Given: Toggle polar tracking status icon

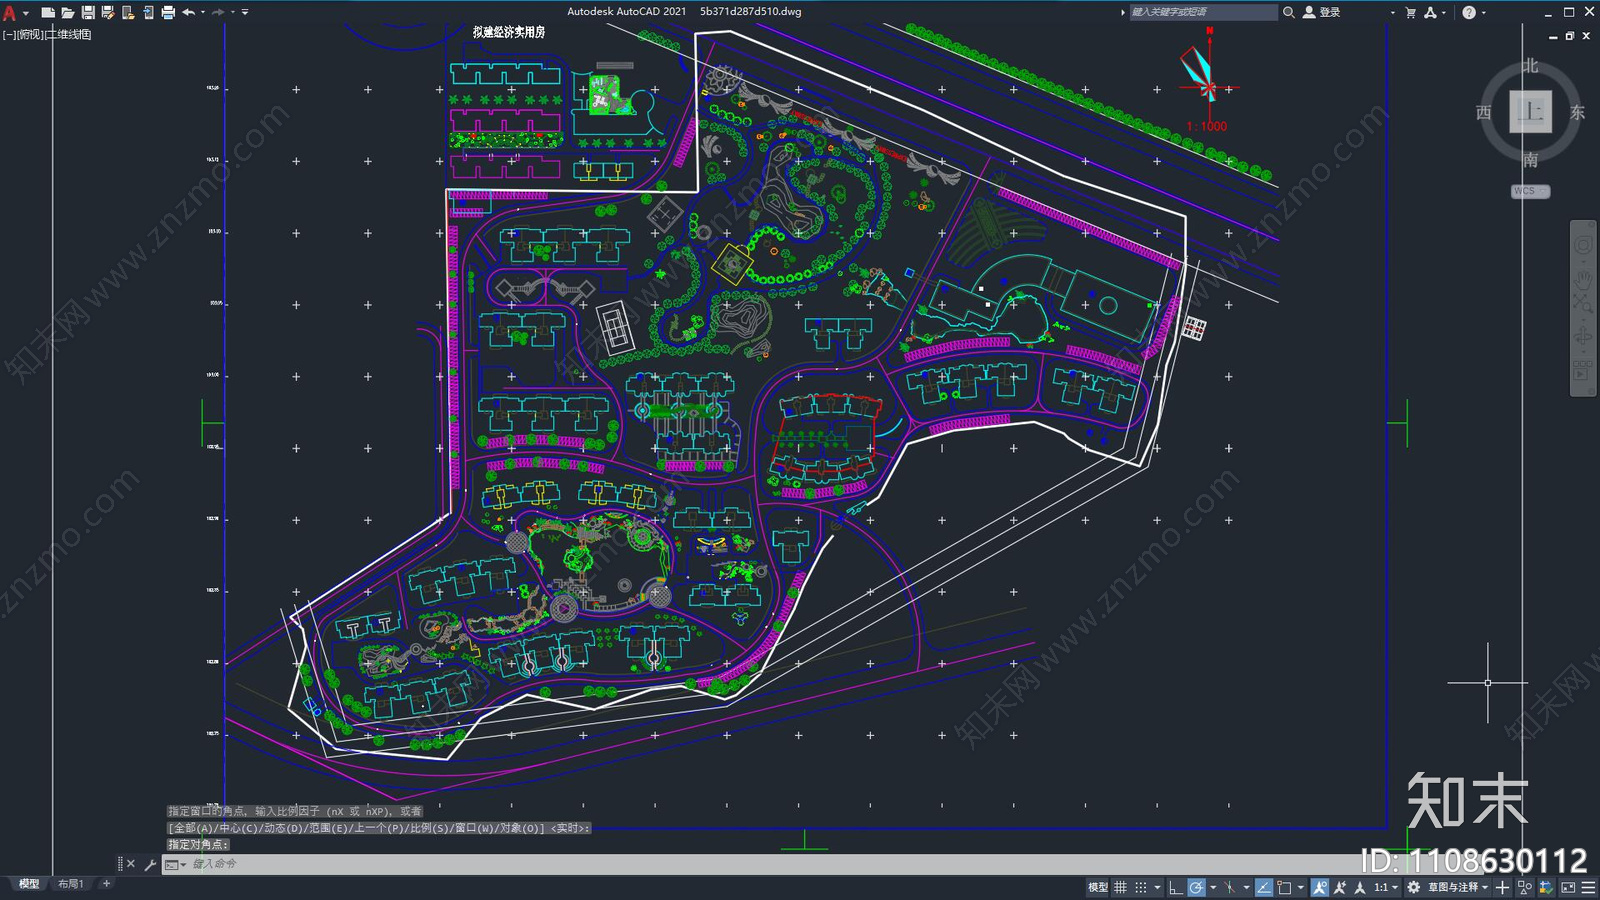Looking at the screenshot, I should coord(1196,887).
